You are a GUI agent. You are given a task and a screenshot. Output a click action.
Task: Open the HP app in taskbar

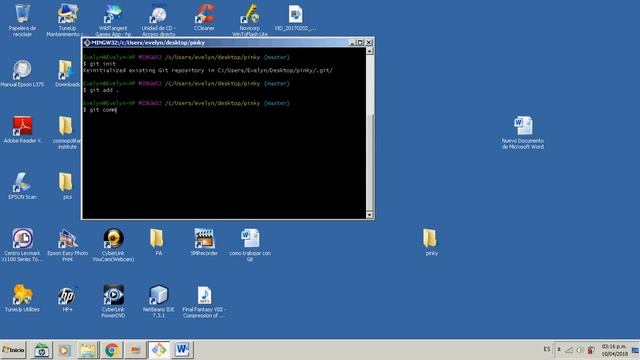tap(41, 350)
